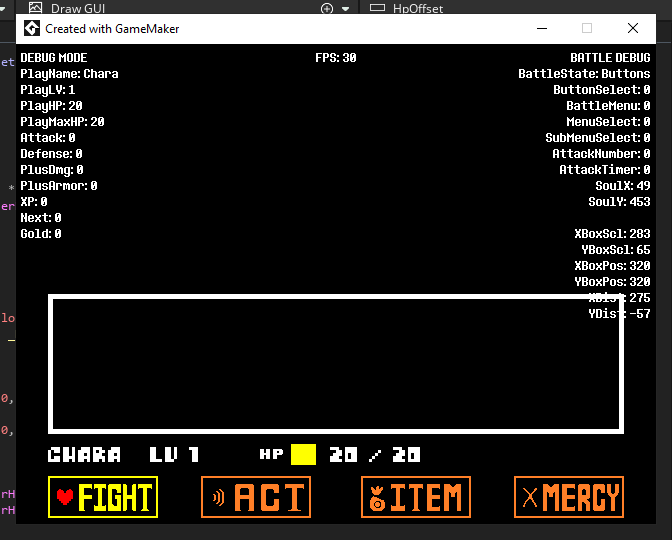The width and height of the screenshot is (672, 540).
Task: Click 'XBoxPos: 320' debug line
Action: click(x=612, y=266)
